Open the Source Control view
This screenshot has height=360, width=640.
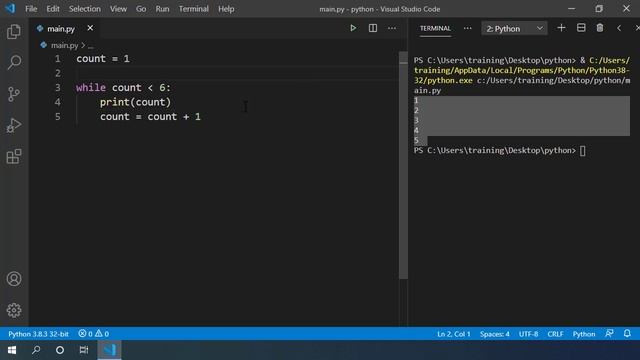click(x=14, y=94)
